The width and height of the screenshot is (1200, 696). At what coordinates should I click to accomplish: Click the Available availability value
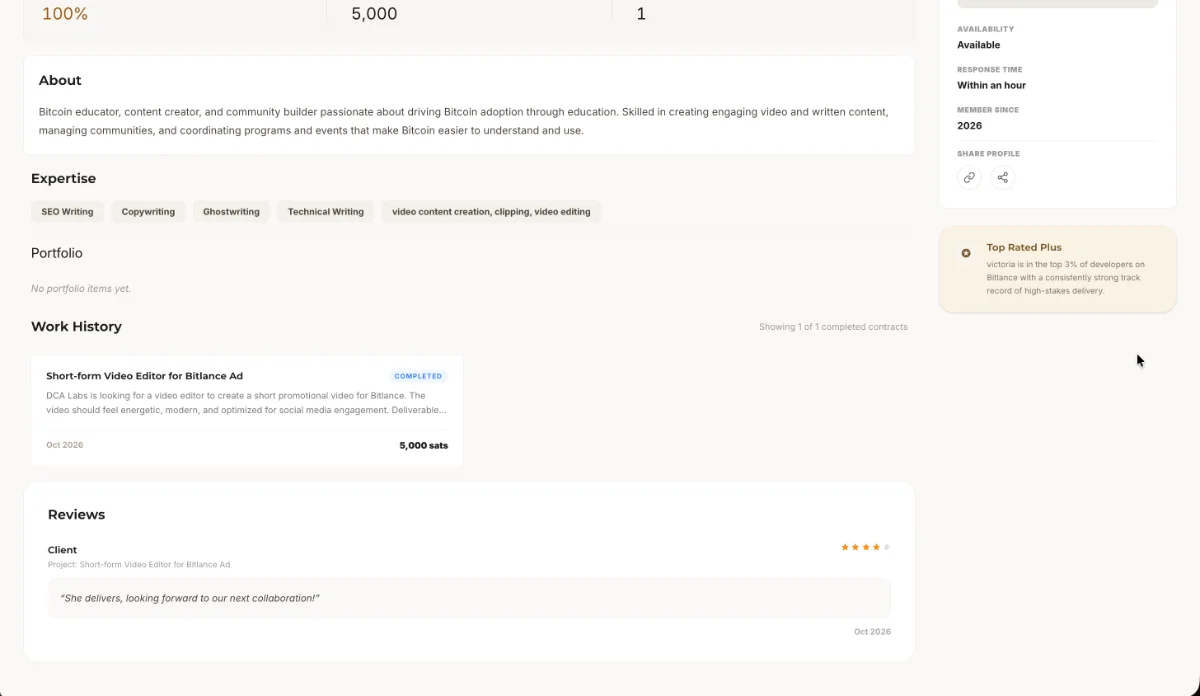[x=978, y=45]
